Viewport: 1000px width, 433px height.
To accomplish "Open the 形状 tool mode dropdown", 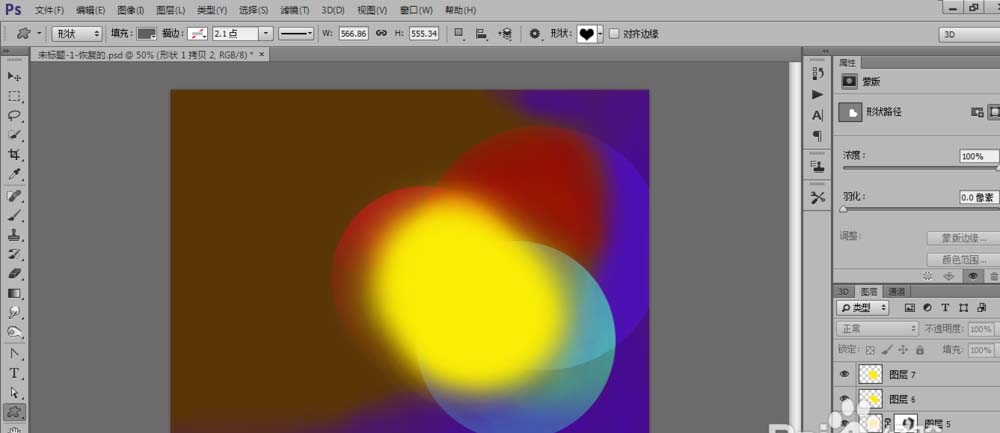I will click(78, 33).
